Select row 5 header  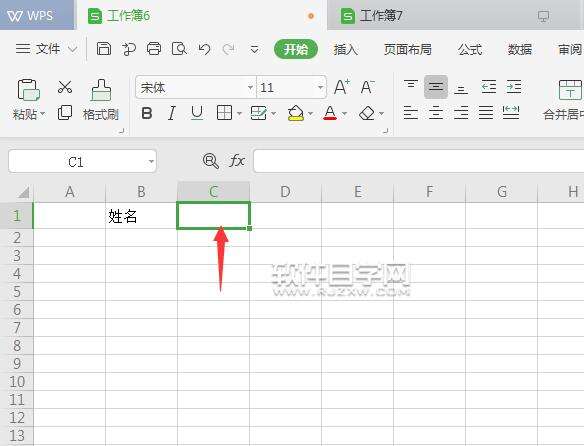17,292
